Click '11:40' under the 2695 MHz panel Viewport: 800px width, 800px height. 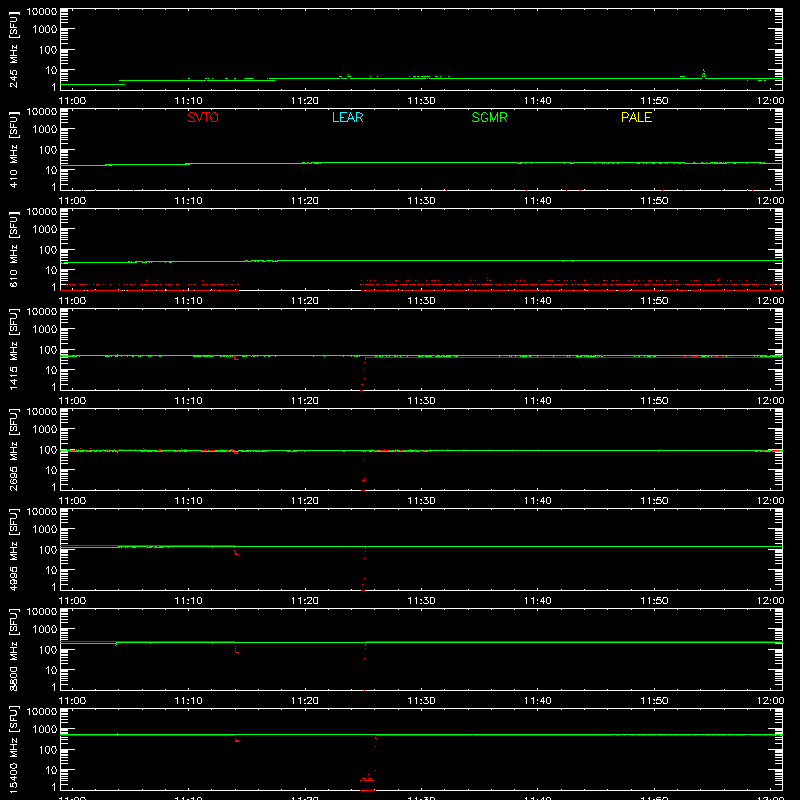tap(538, 501)
